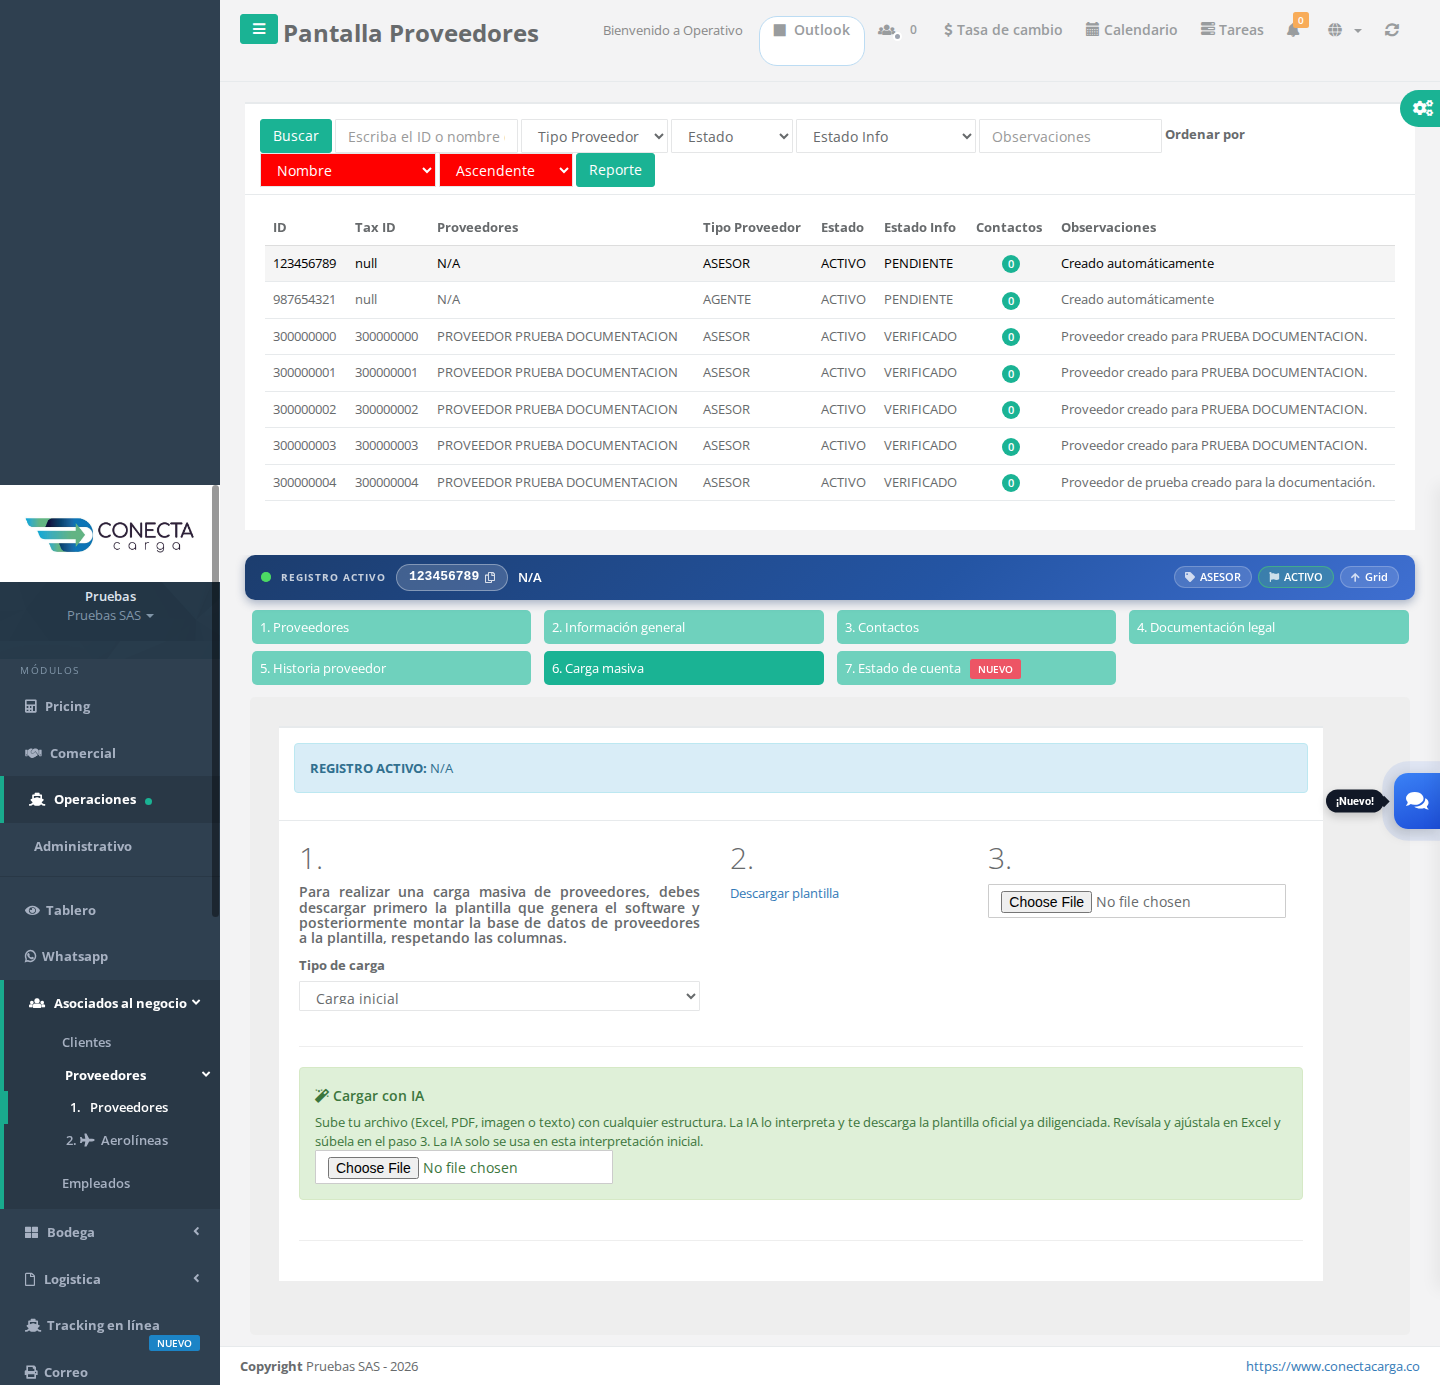Viewport: 1440px width, 1385px height.
Task: Open the green settings gears panel
Action: [1422, 108]
